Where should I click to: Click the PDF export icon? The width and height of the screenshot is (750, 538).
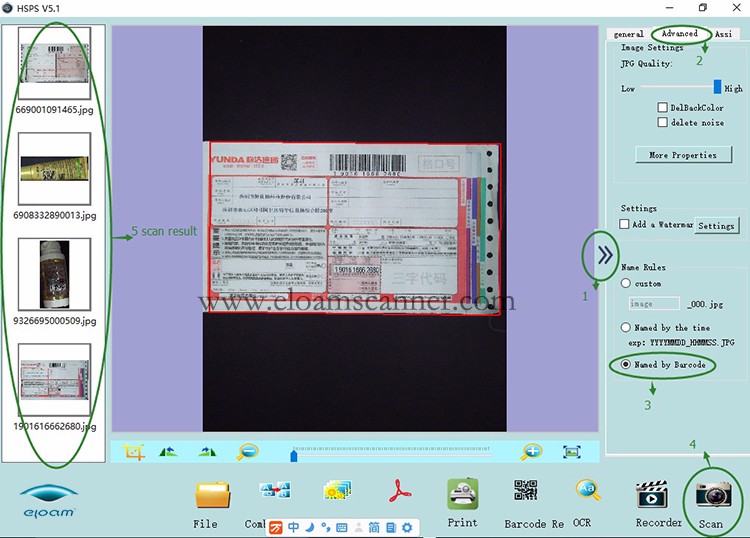402,492
